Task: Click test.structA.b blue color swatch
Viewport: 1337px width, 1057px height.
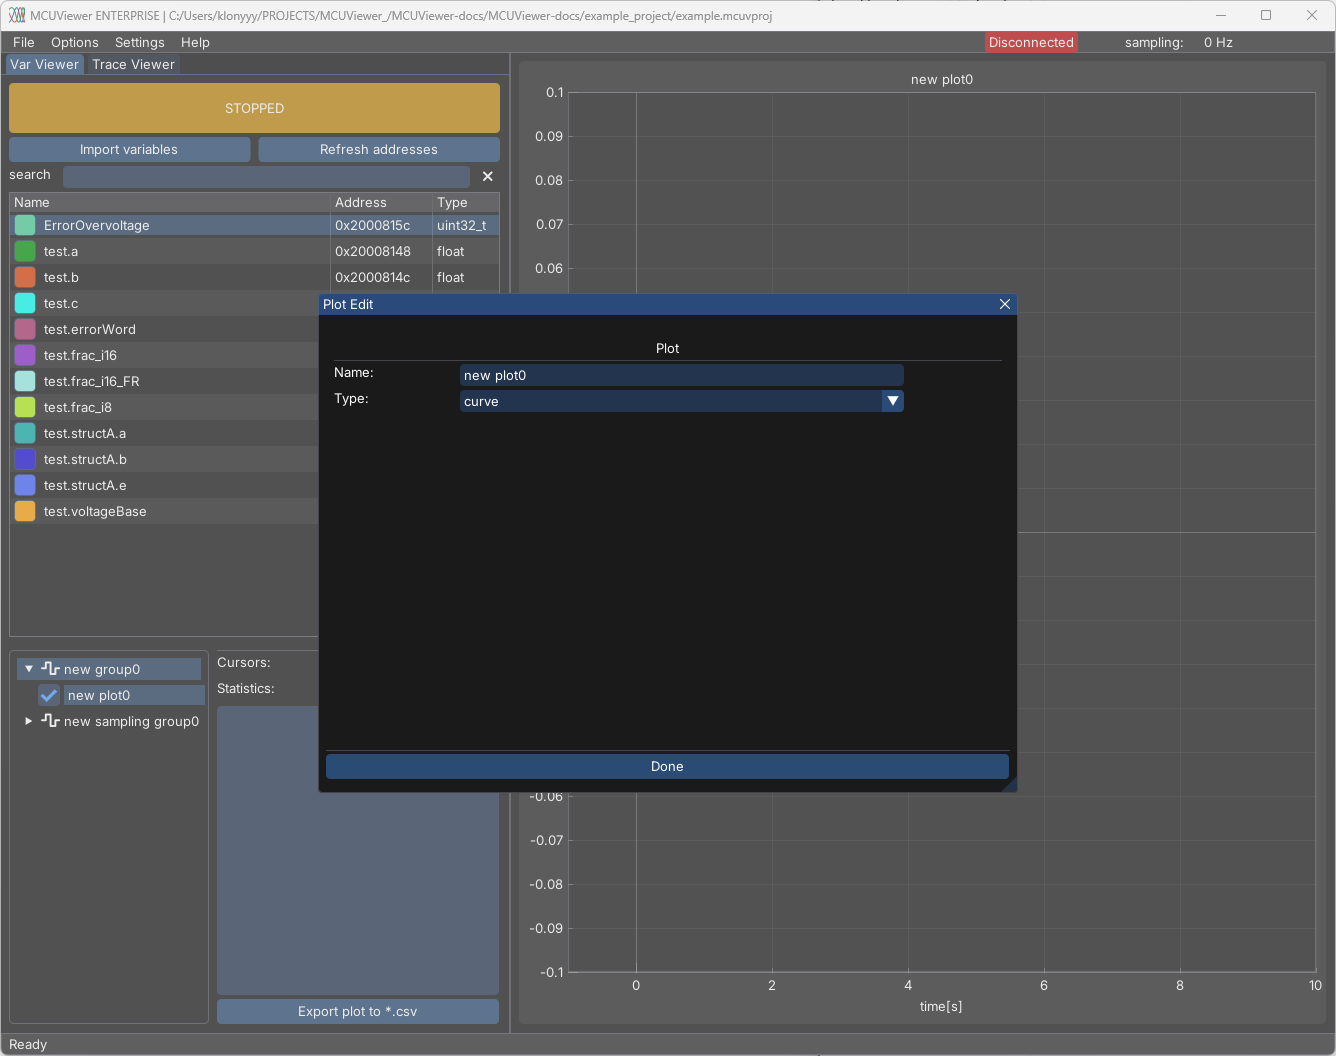Action: point(25,459)
